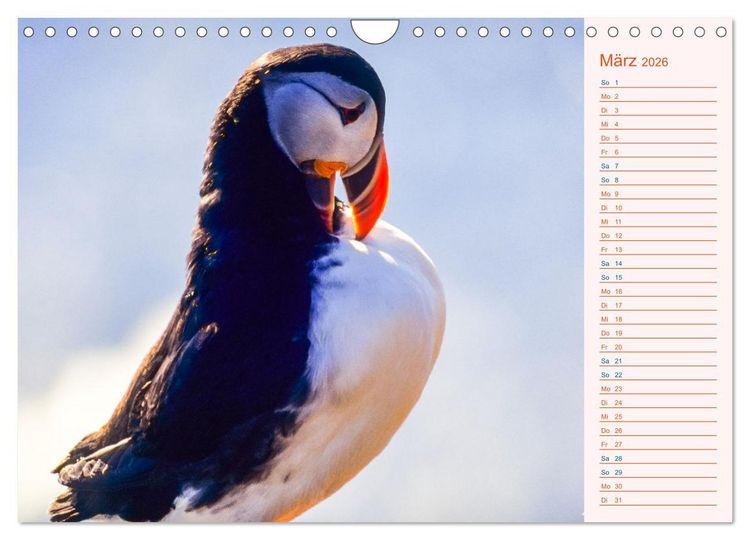Select the date row Do 5
The height and width of the screenshot is (540, 750).
[658, 138]
